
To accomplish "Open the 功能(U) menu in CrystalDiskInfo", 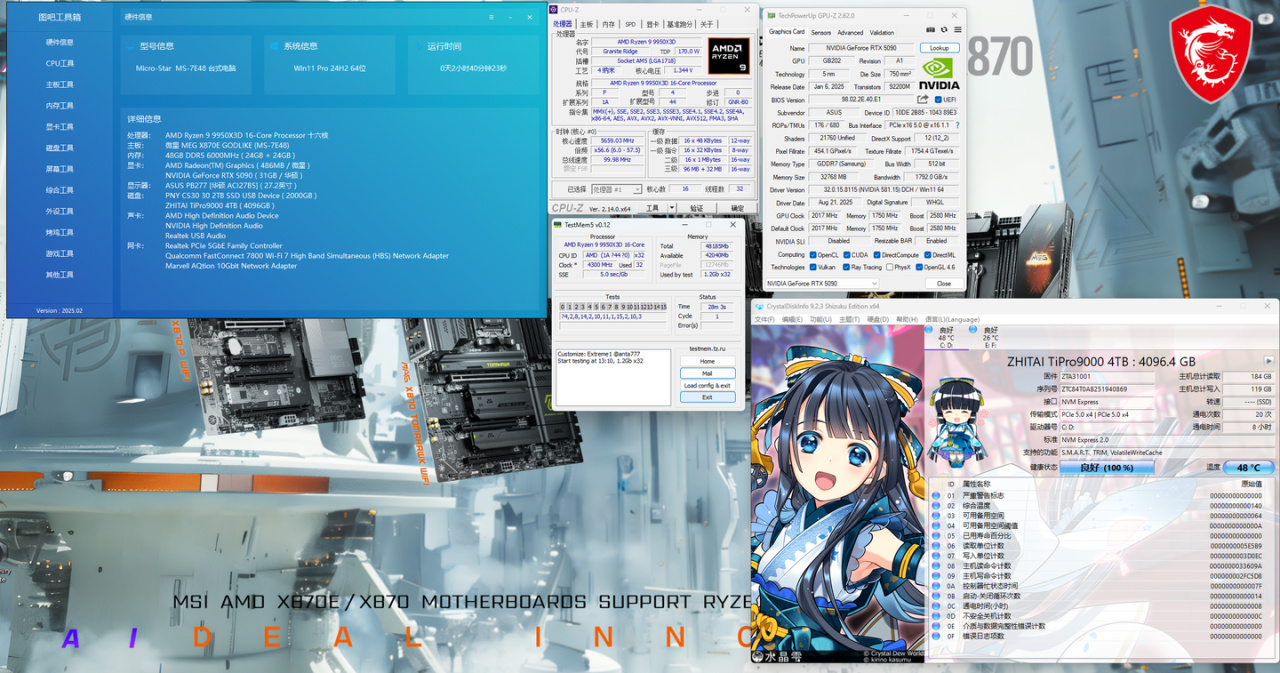I will (819, 319).
